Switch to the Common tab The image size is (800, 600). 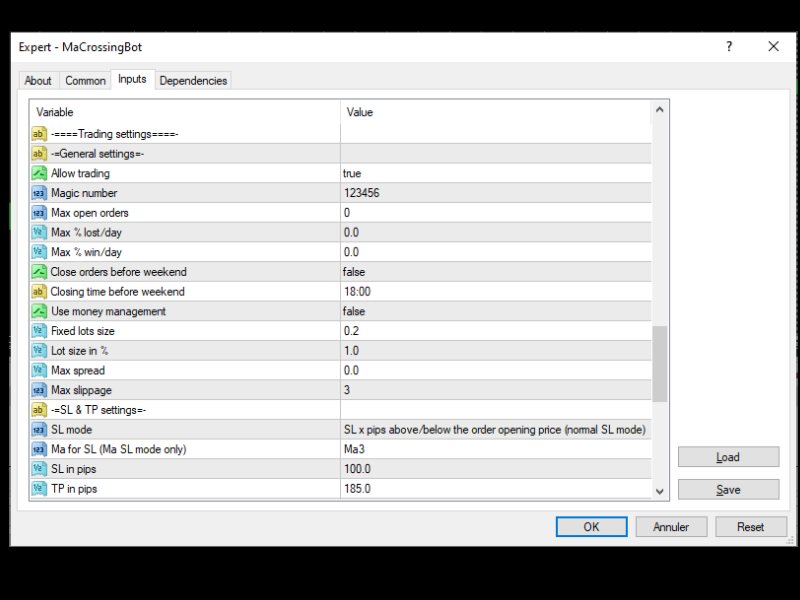pos(85,81)
